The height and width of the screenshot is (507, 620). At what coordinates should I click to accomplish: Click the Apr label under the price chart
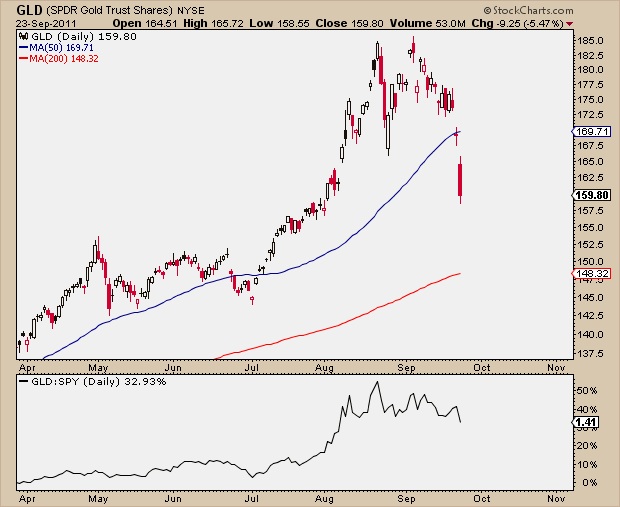pyautogui.click(x=27, y=368)
